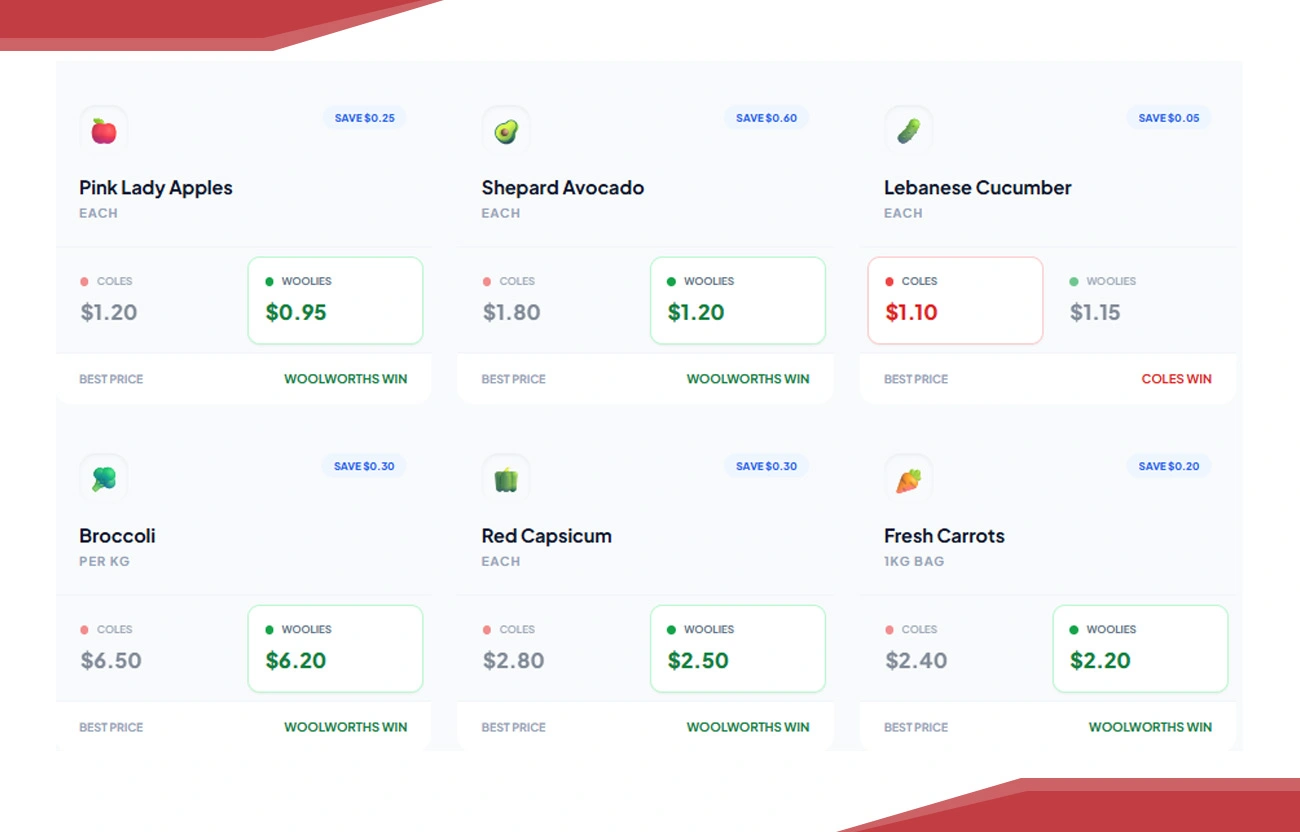Click the Fresh Carrots icon

[908, 478]
